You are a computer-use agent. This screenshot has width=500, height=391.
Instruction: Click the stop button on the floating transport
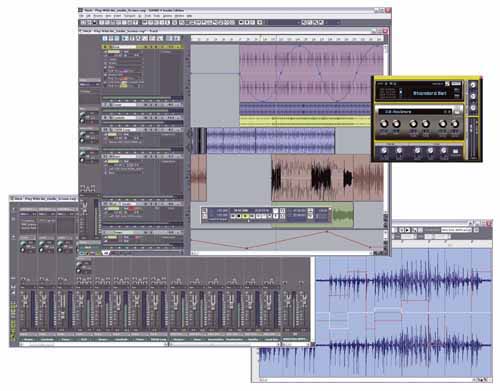pos(240,217)
